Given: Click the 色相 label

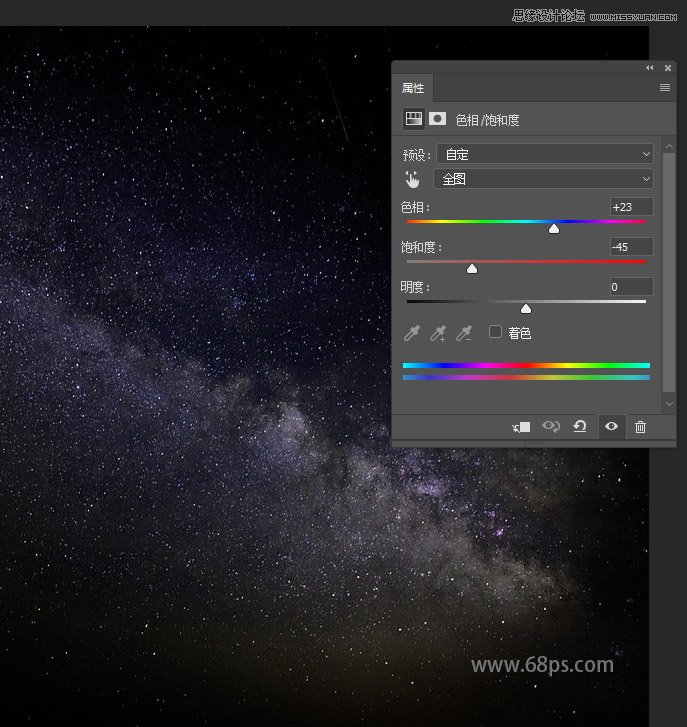Looking at the screenshot, I should [x=415, y=207].
